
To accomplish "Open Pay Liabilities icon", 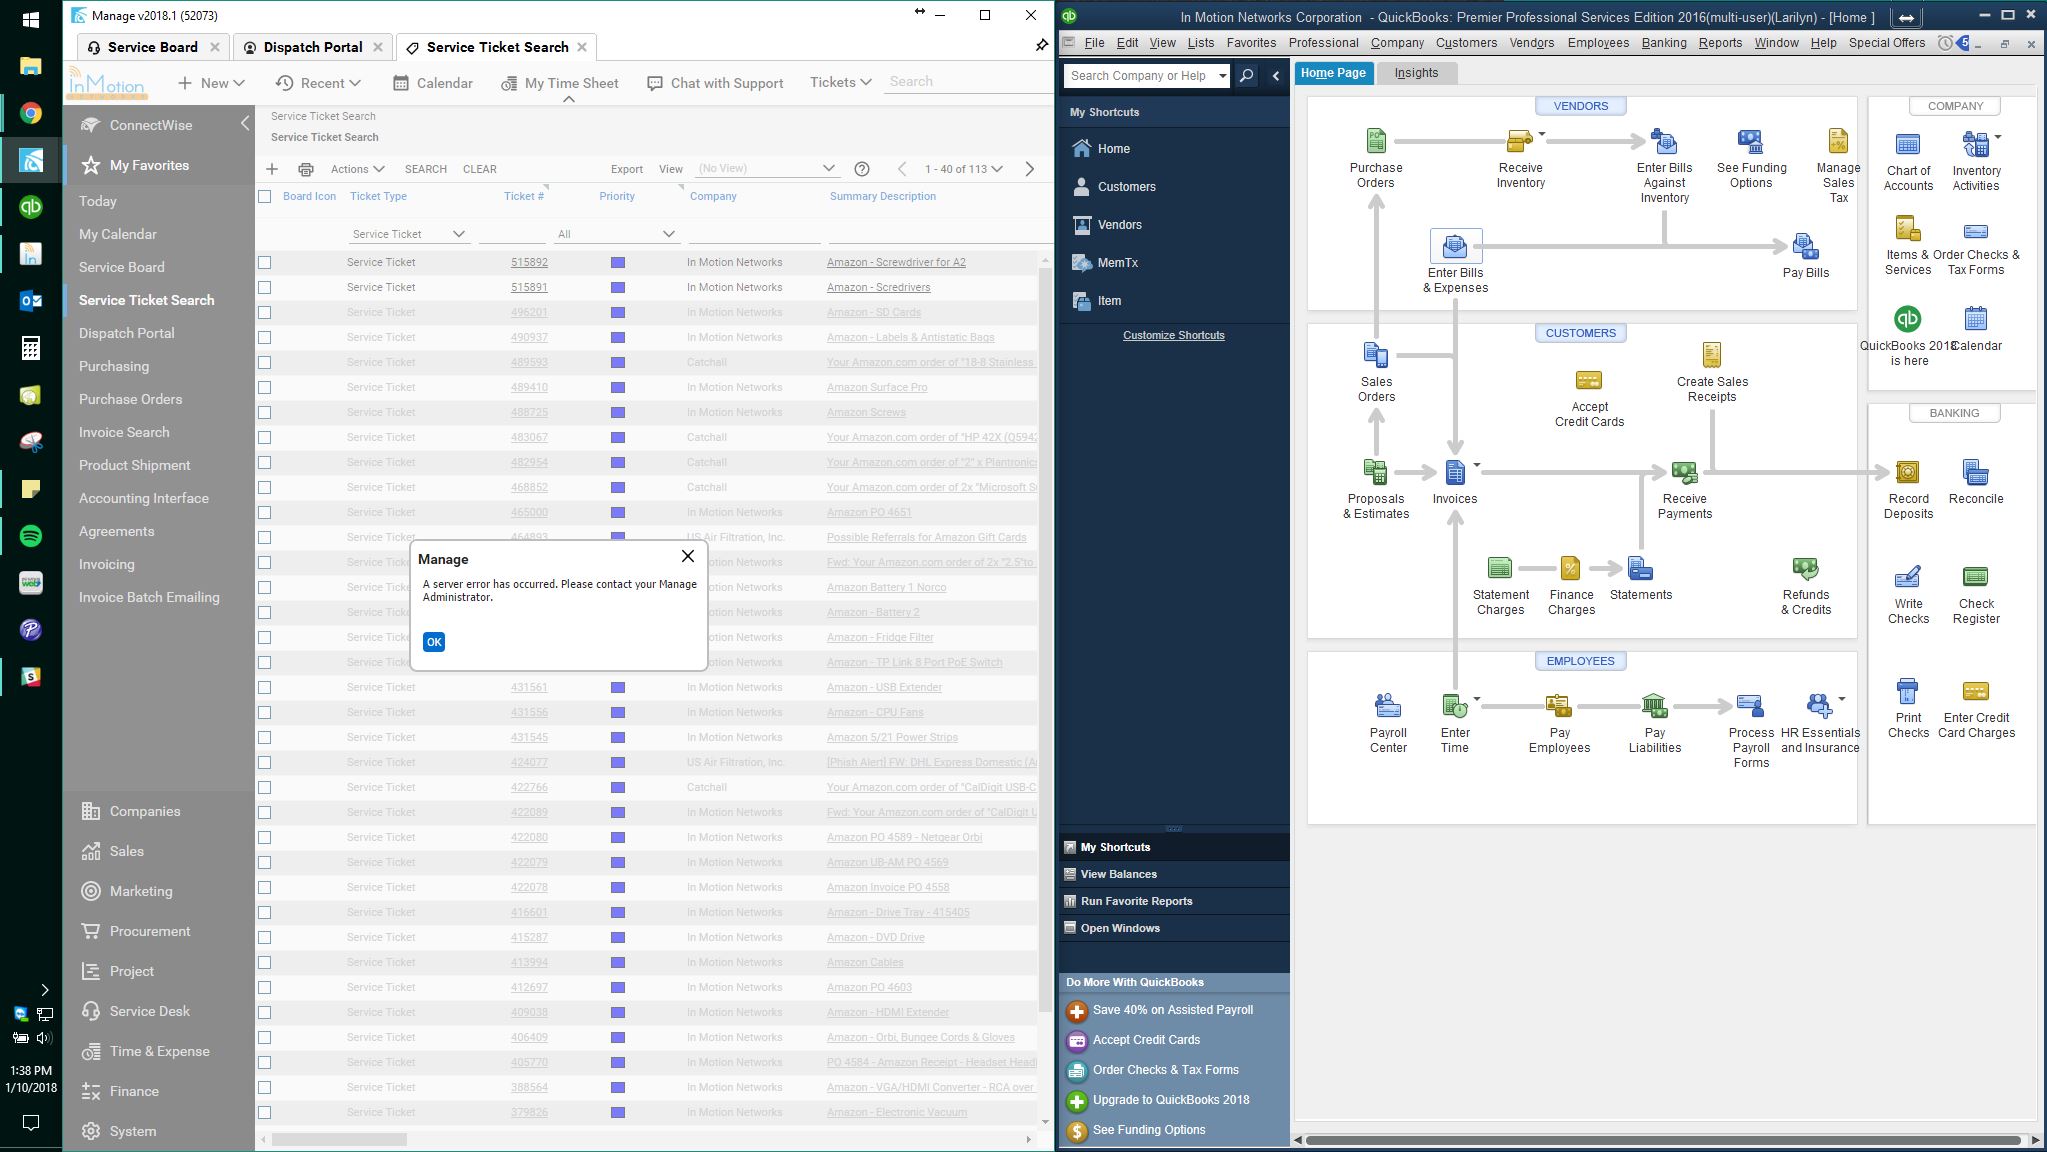I will pos(1654,706).
